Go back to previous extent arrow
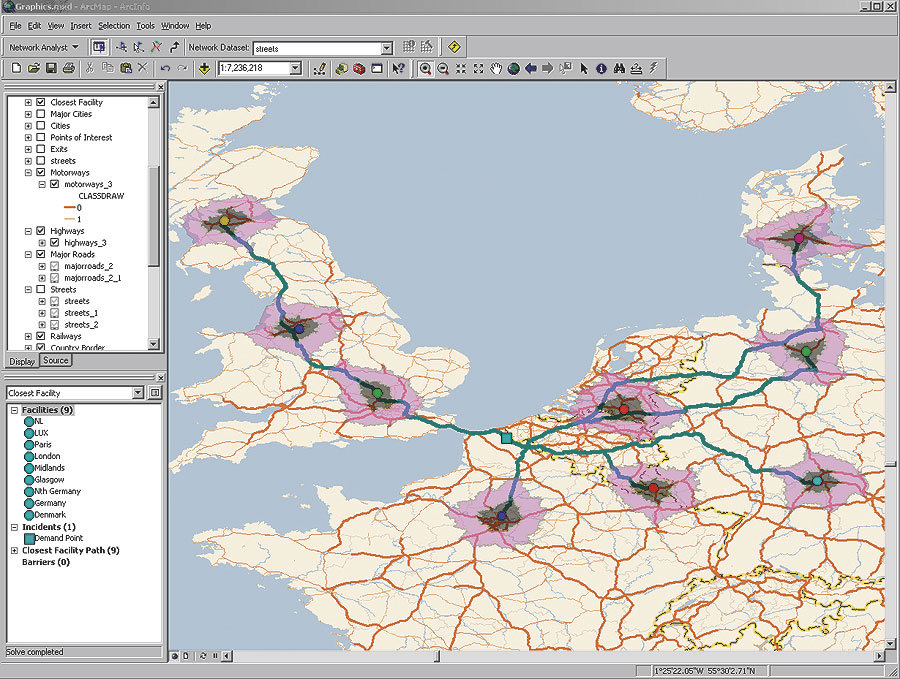Screen dimensions: 900x679 [x=531, y=68]
